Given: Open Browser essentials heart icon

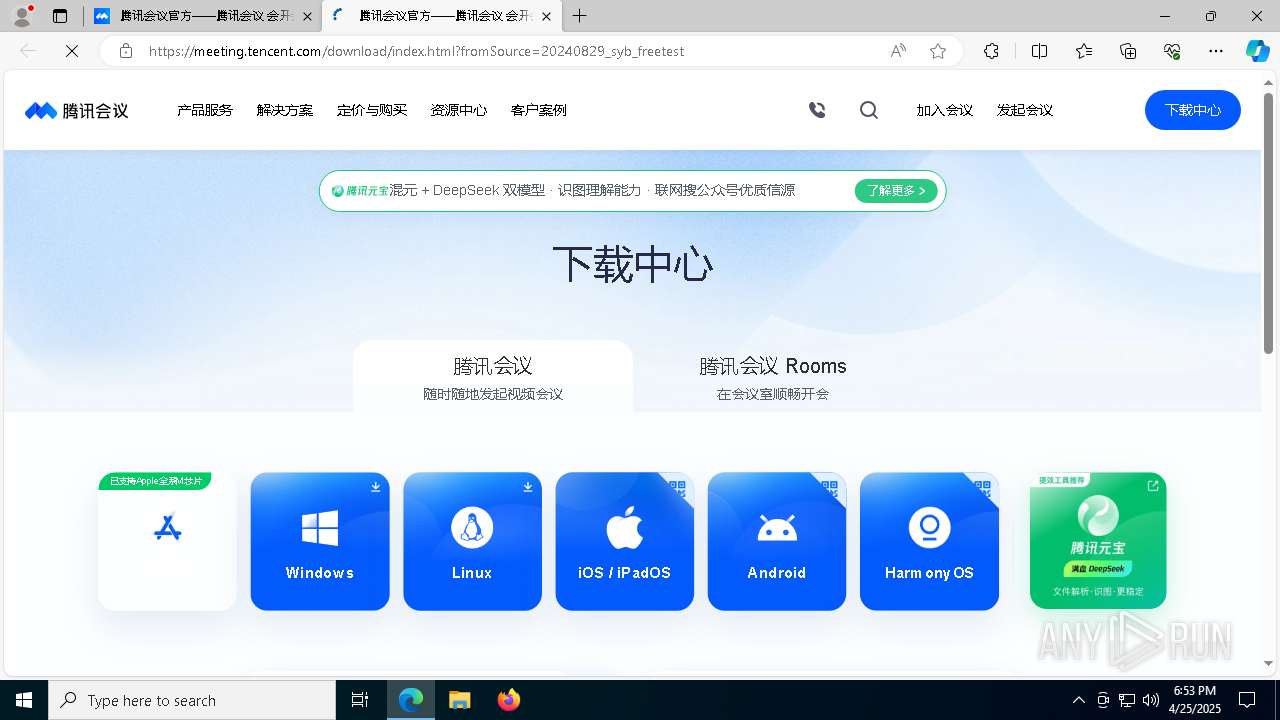Looking at the screenshot, I should [x=1172, y=51].
